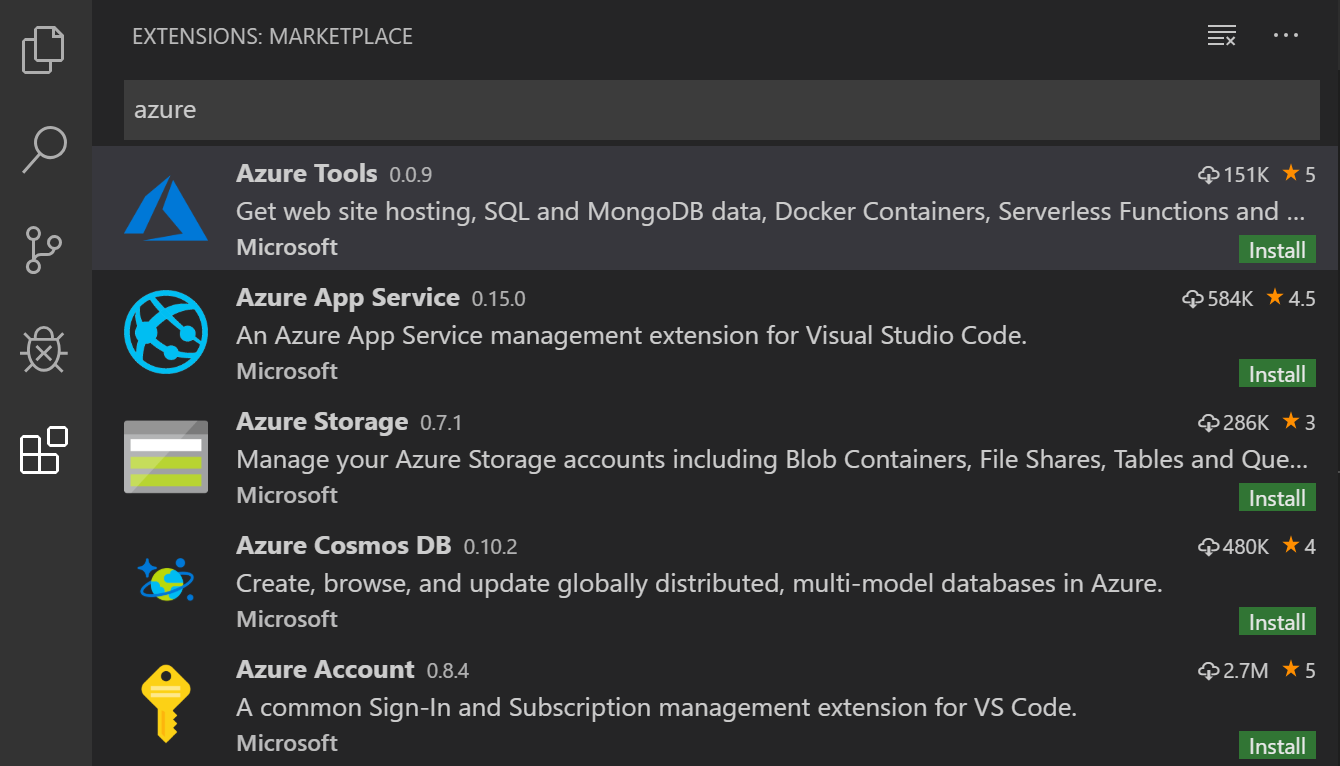Click Microsoft publisher under Azure Tools

[x=287, y=247]
